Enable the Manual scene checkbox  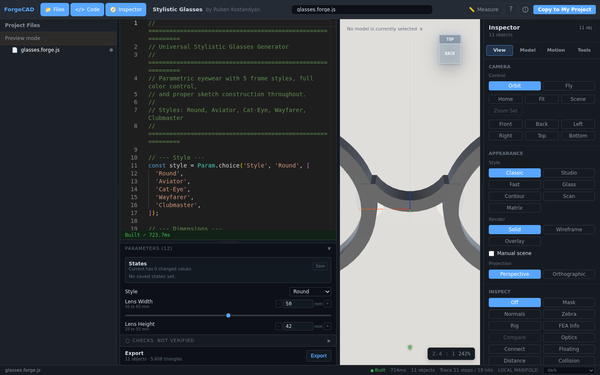click(492, 253)
